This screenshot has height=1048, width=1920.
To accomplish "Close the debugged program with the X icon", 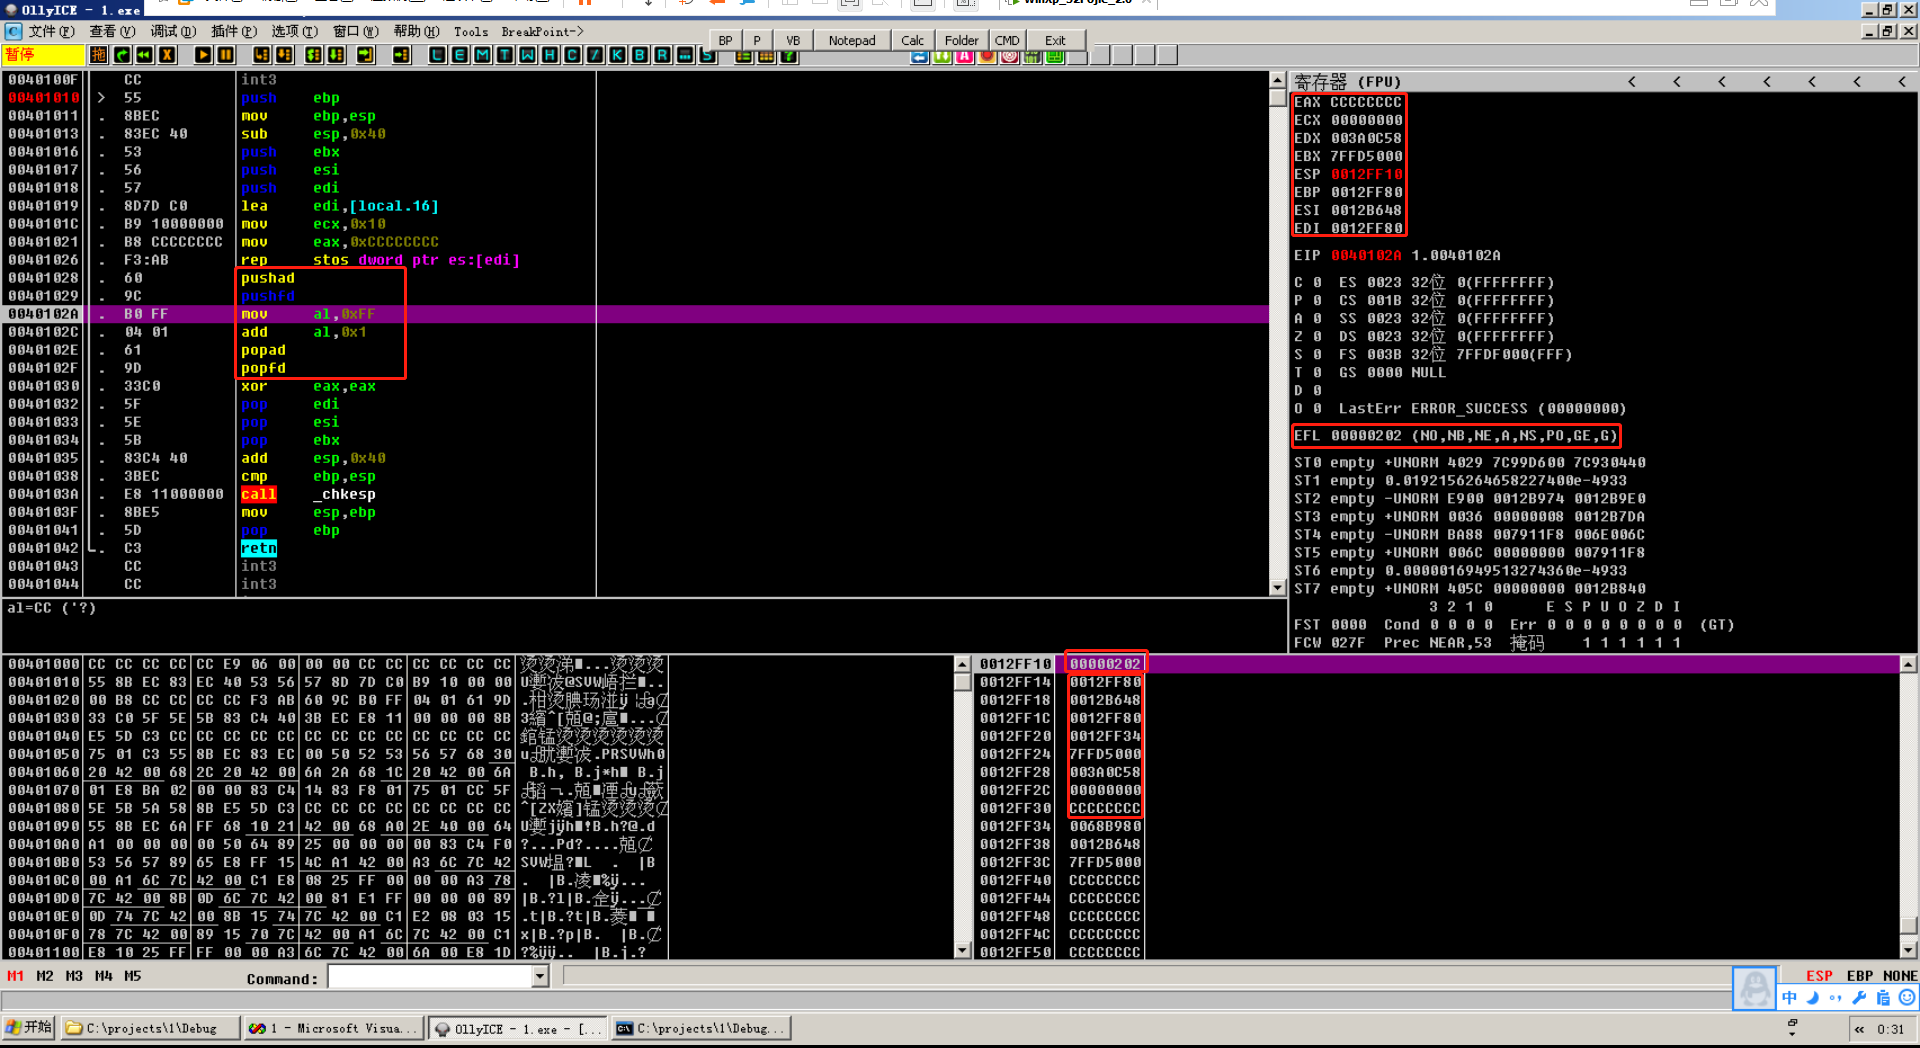I will coord(168,55).
